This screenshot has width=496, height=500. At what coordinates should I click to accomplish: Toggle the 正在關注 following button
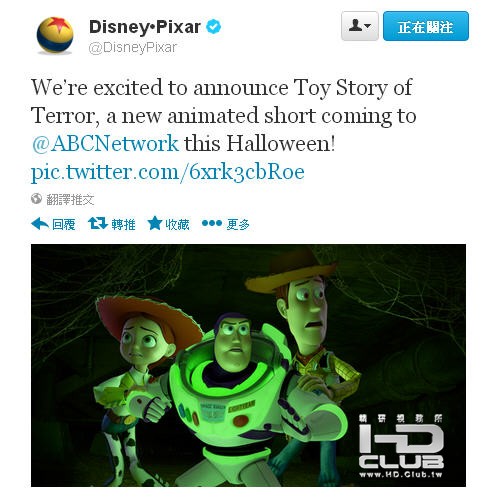(426, 26)
